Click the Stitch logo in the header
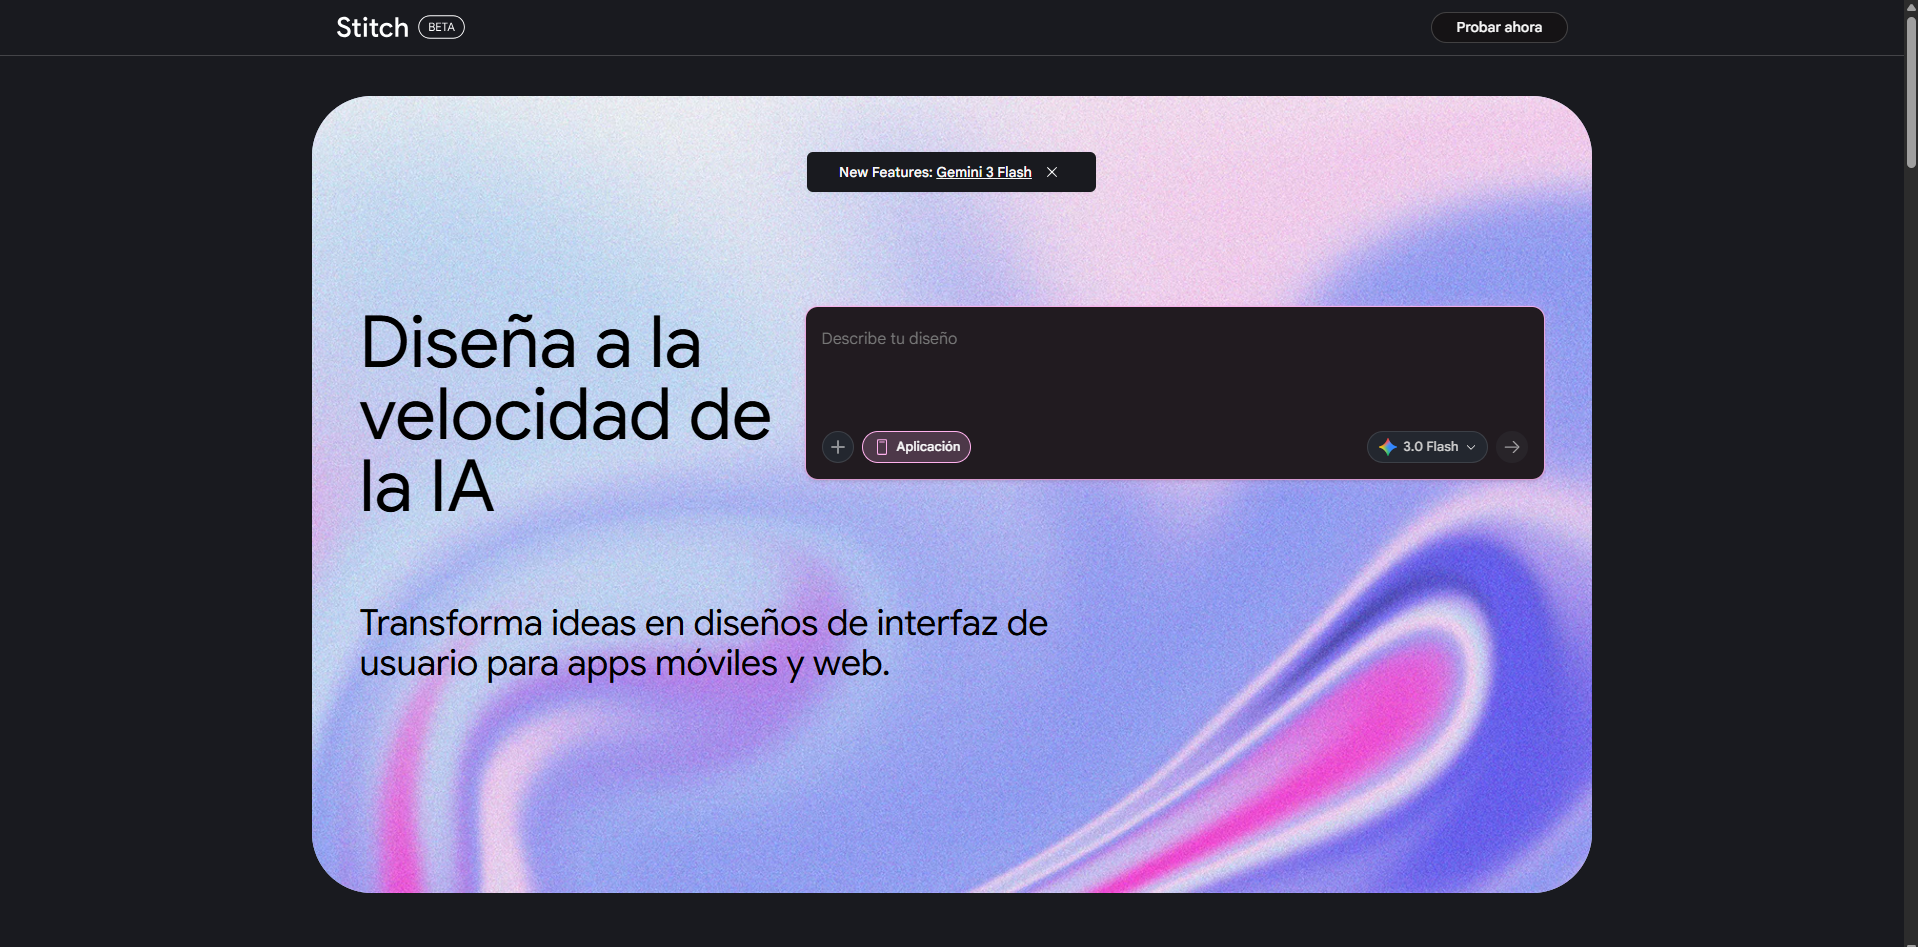 pyautogui.click(x=372, y=27)
